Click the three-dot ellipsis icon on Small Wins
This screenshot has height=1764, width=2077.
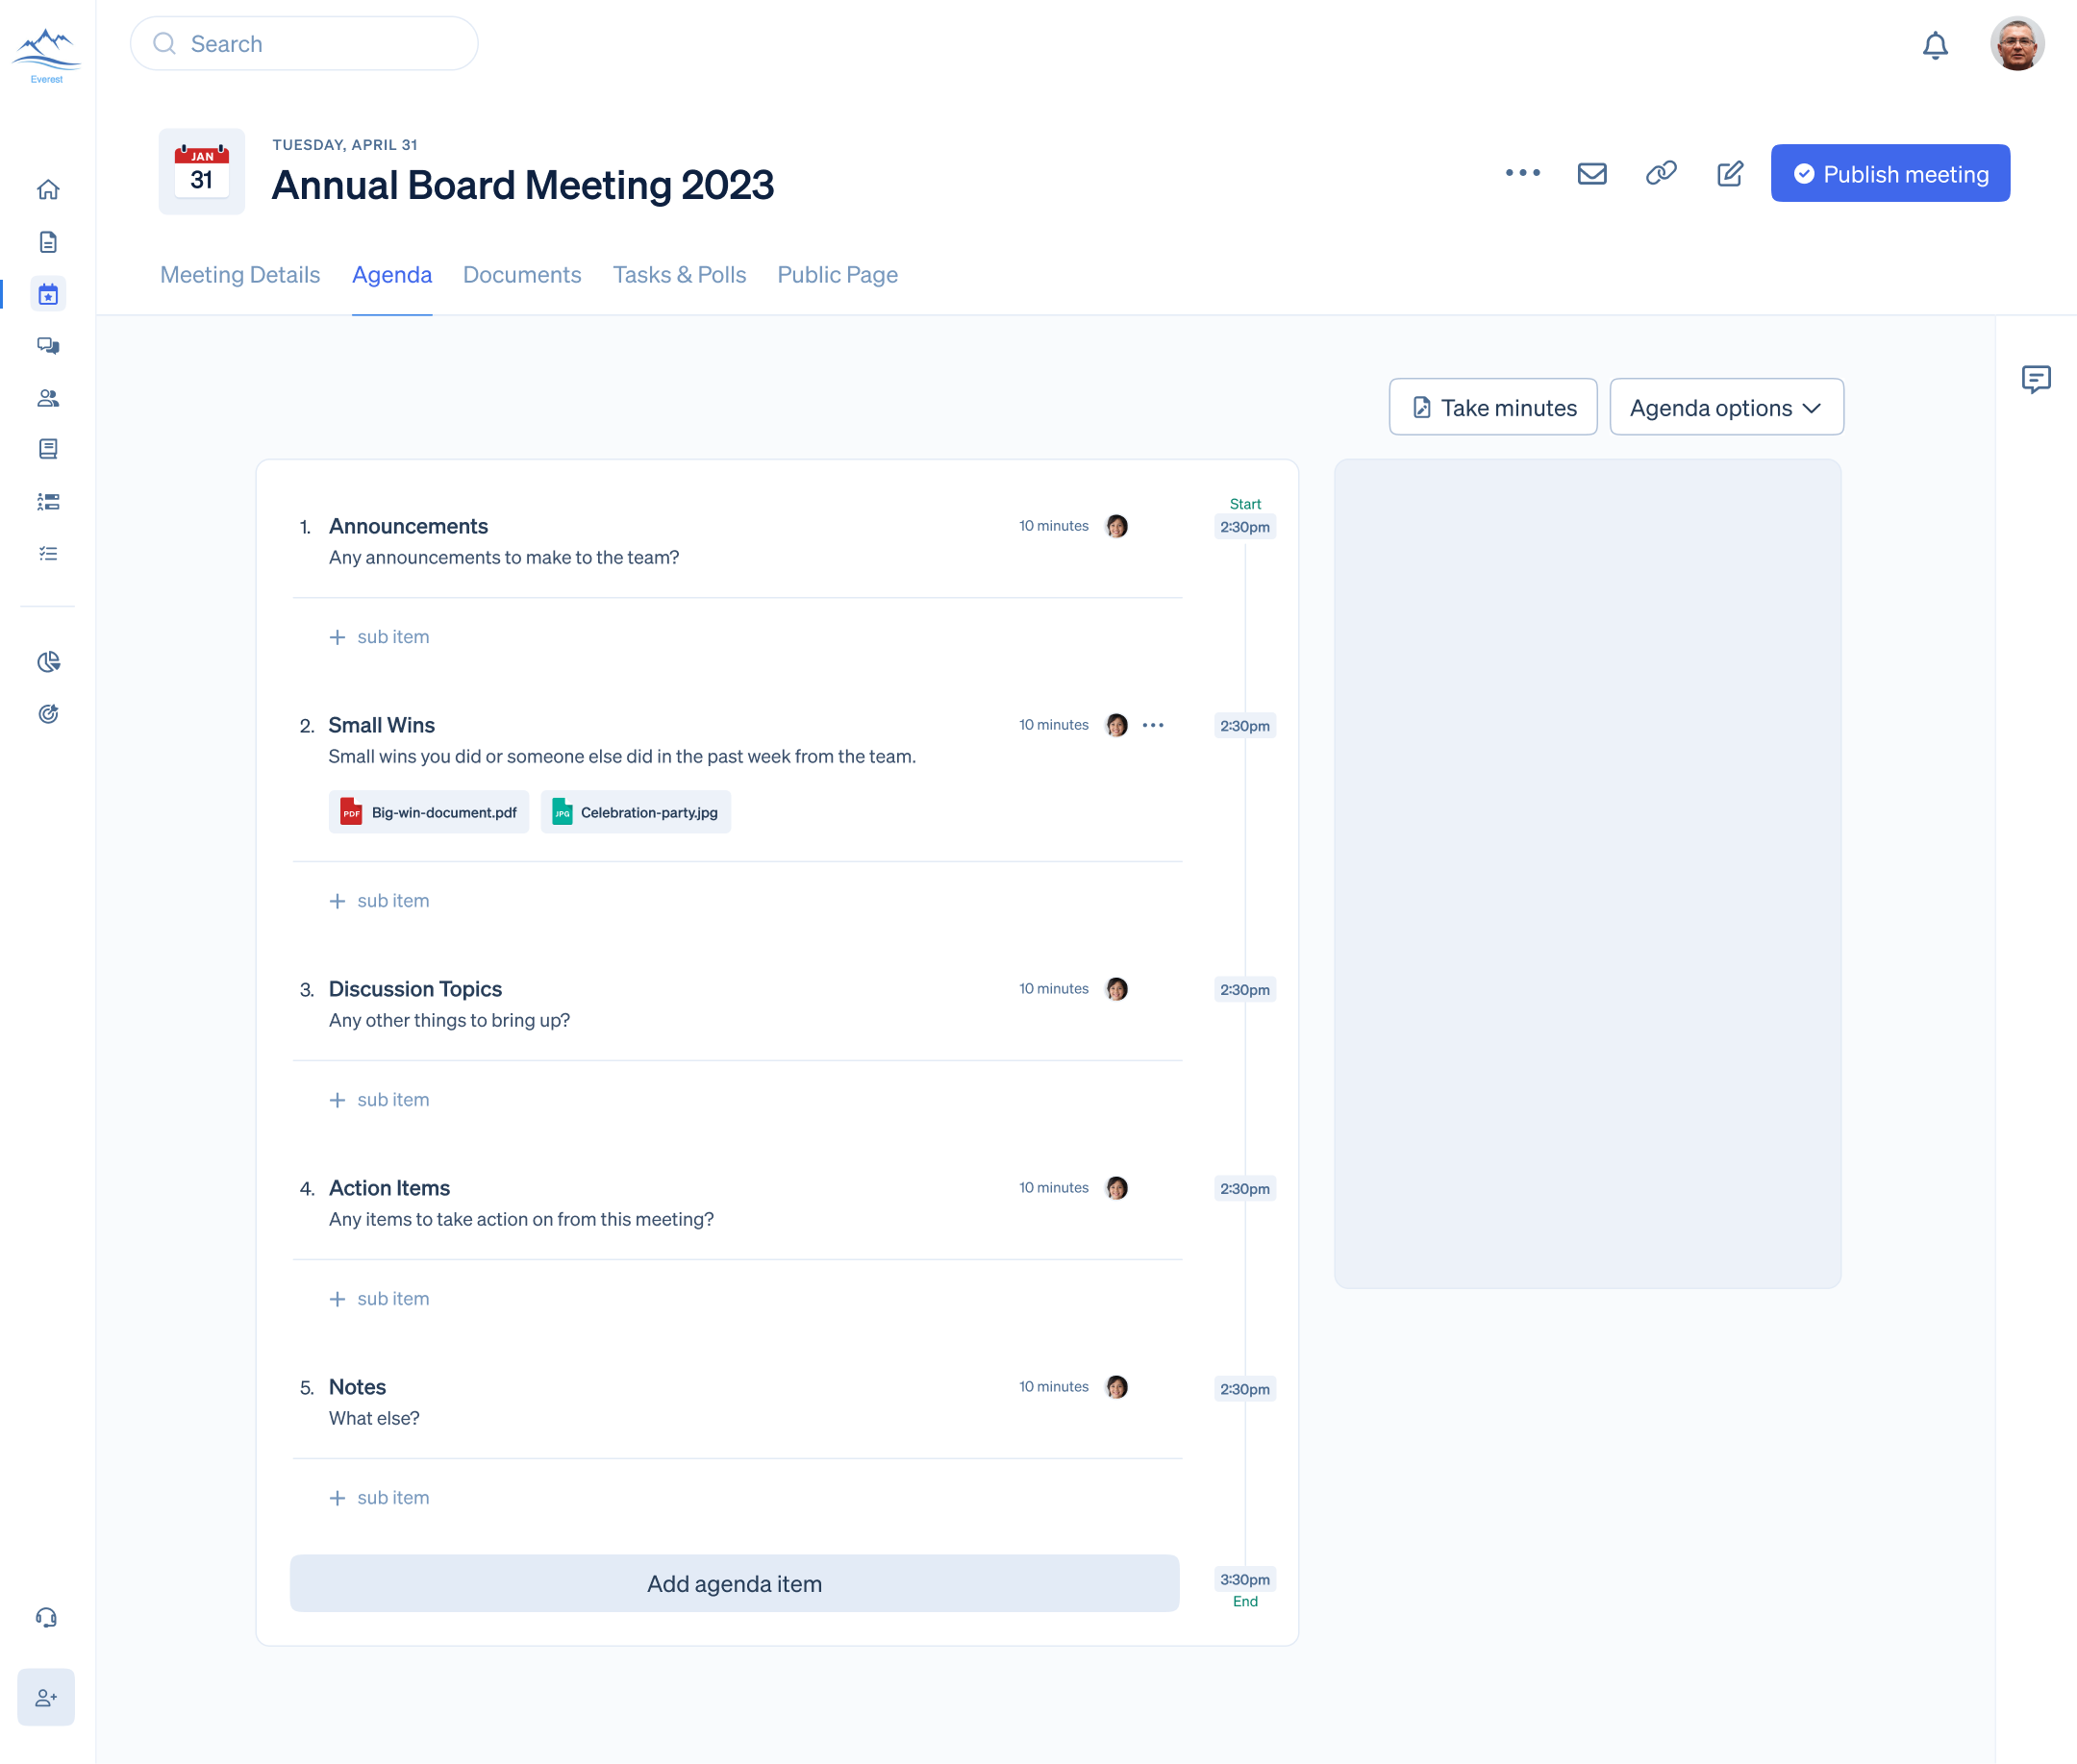1153,723
